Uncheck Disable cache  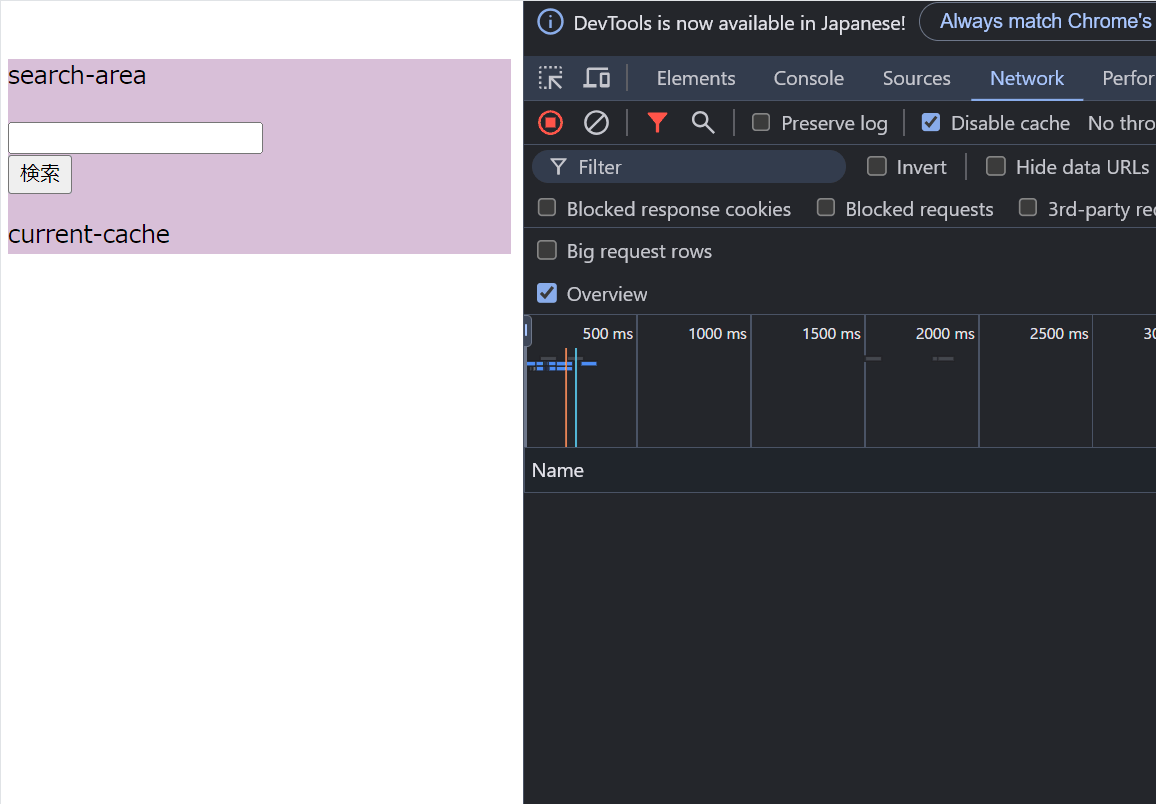[x=931, y=122]
